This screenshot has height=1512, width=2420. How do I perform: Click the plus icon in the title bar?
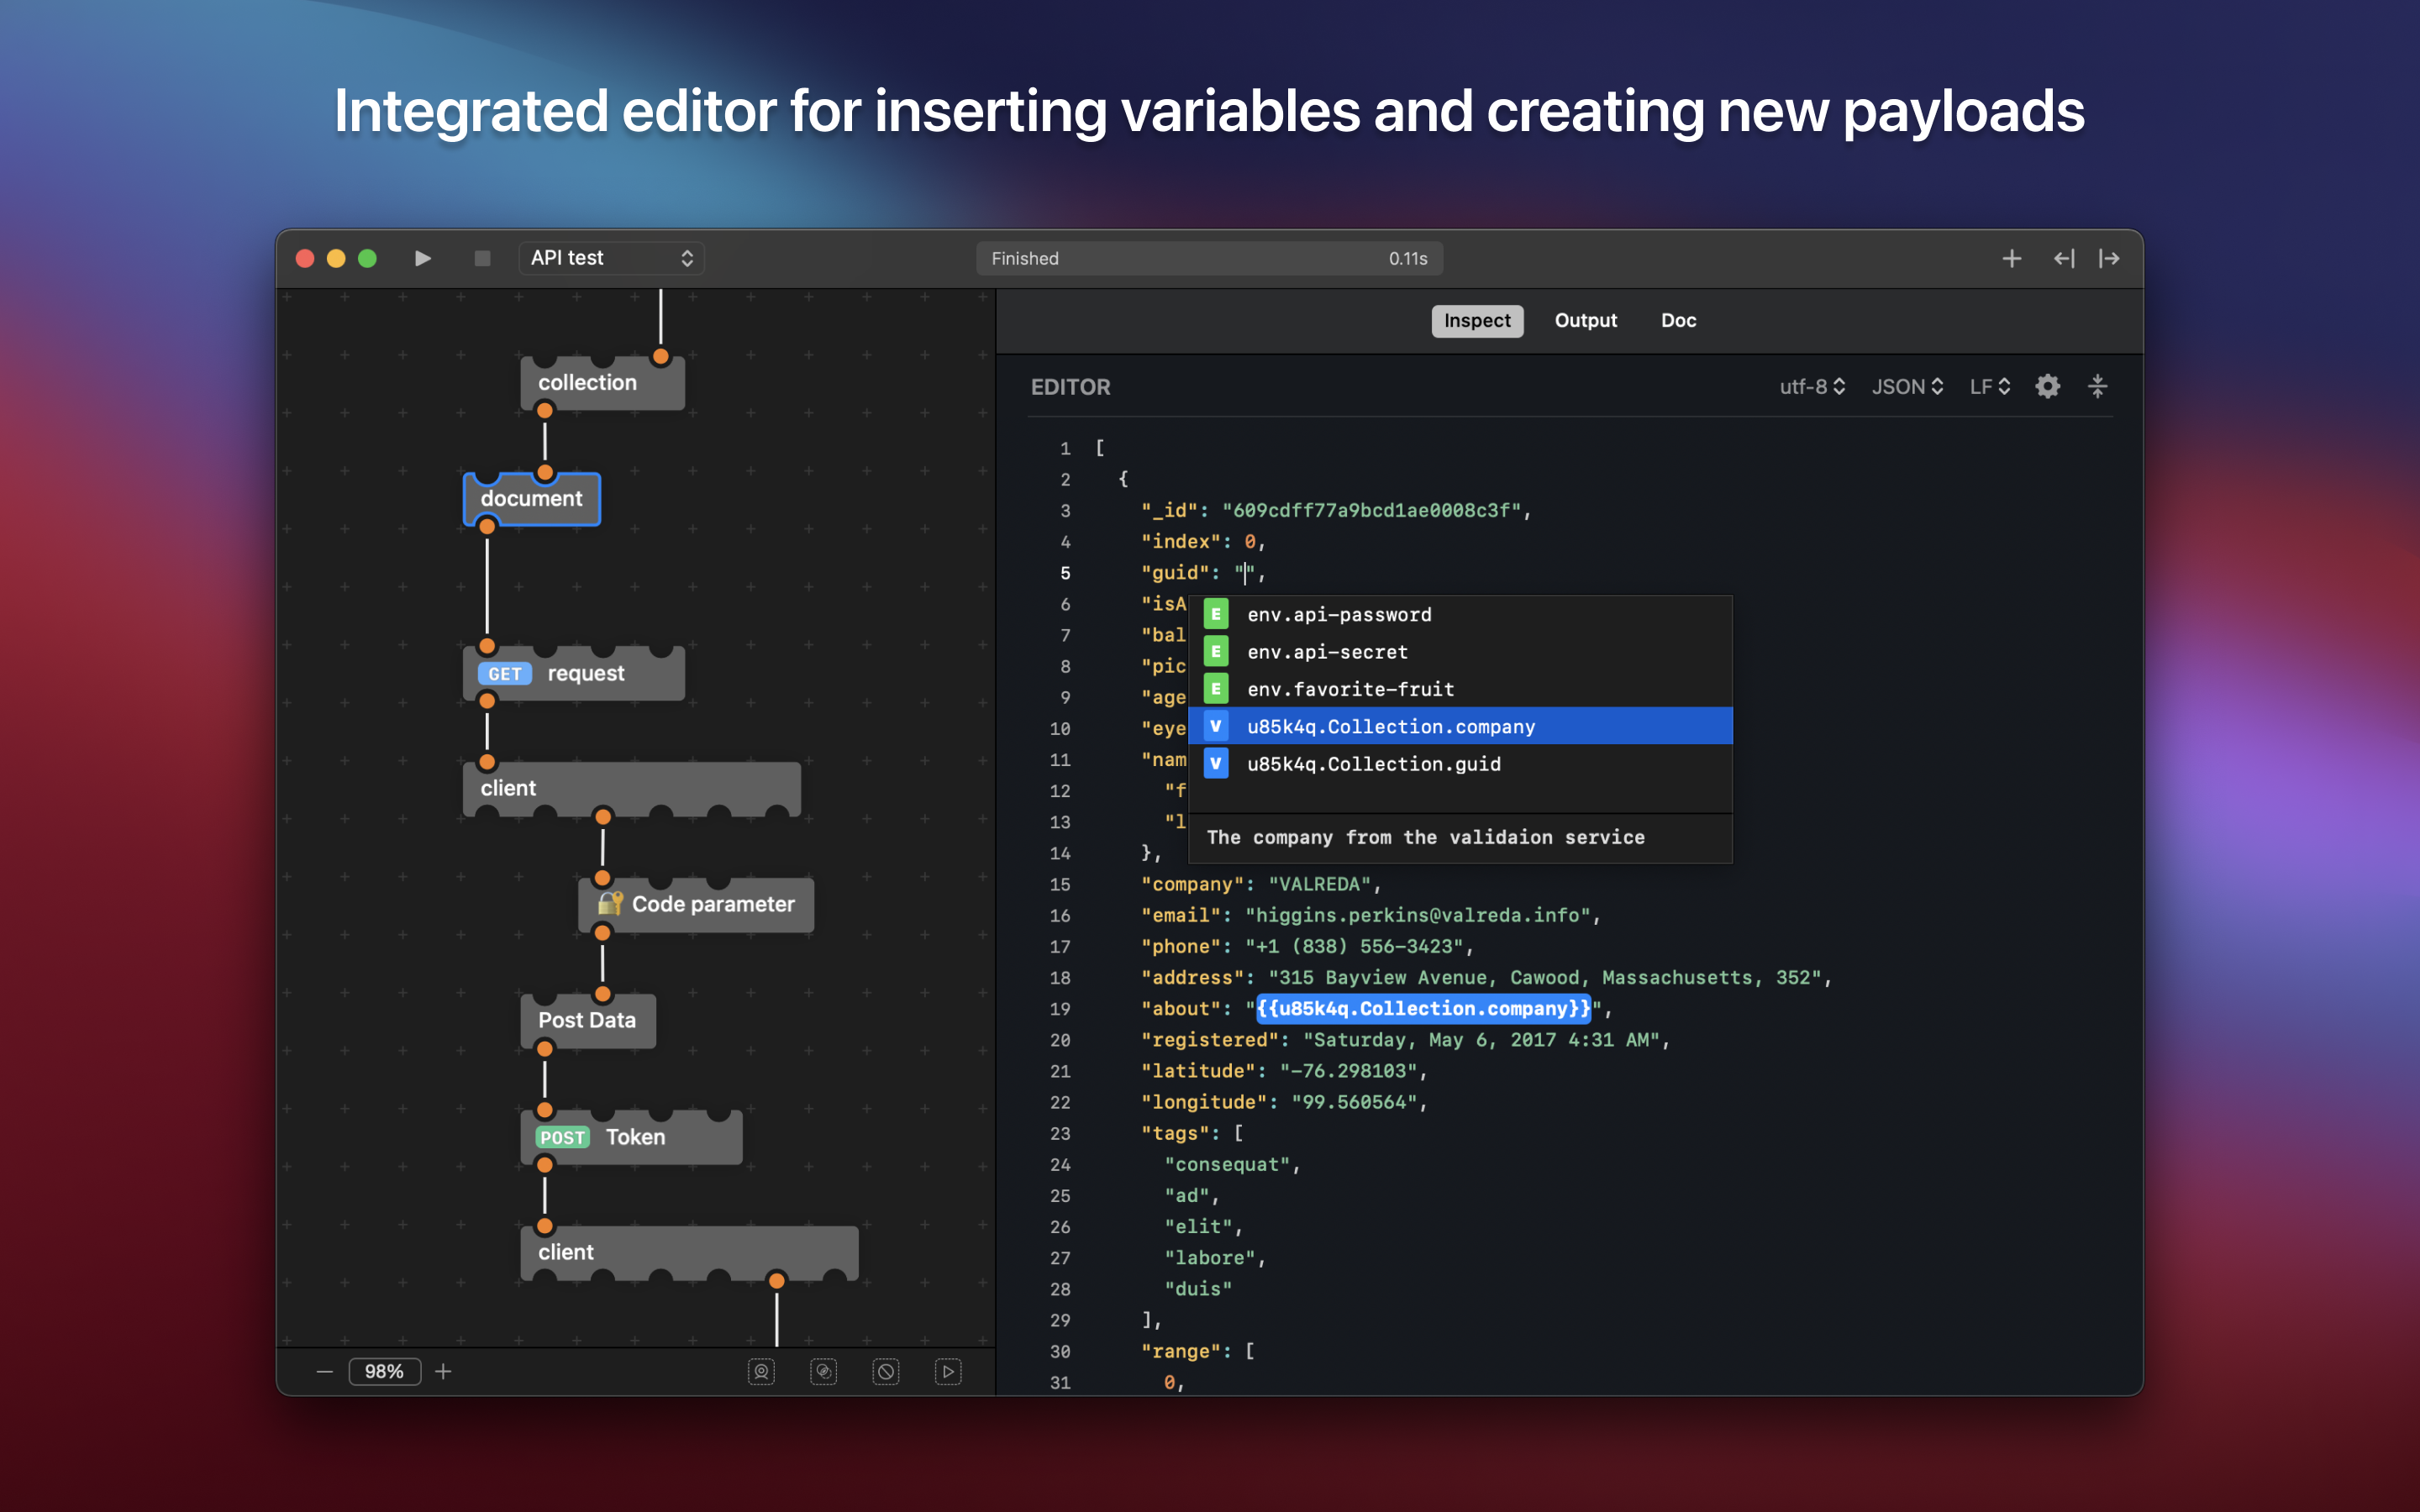[2012, 259]
